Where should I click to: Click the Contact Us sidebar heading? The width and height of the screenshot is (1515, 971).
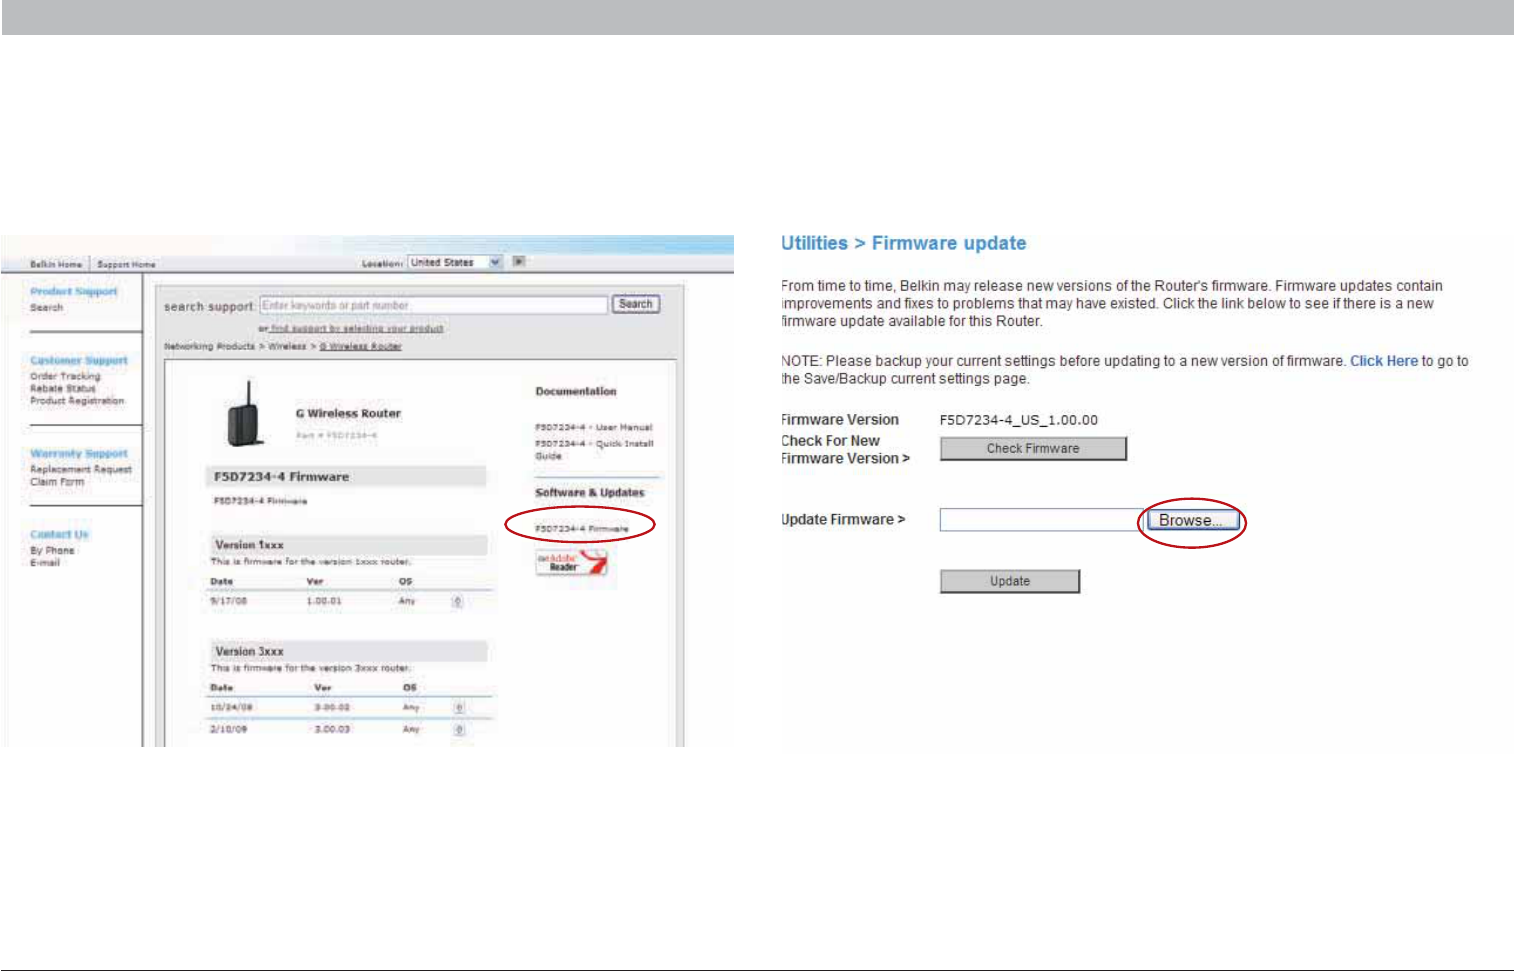coord(59,535)
